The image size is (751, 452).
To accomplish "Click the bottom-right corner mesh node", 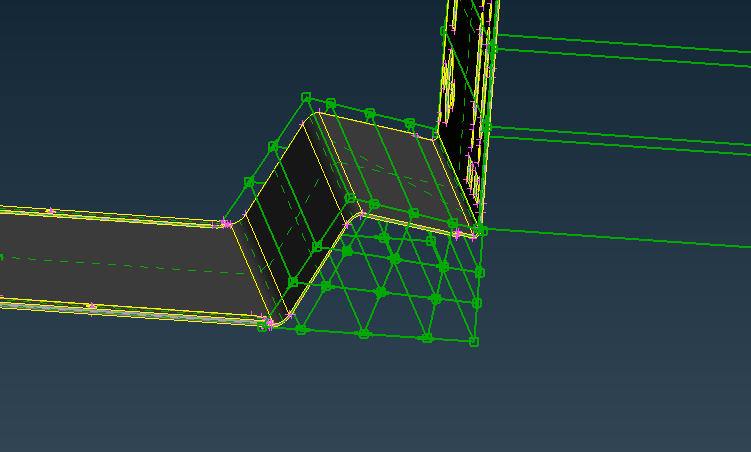I will pos(474,342).
